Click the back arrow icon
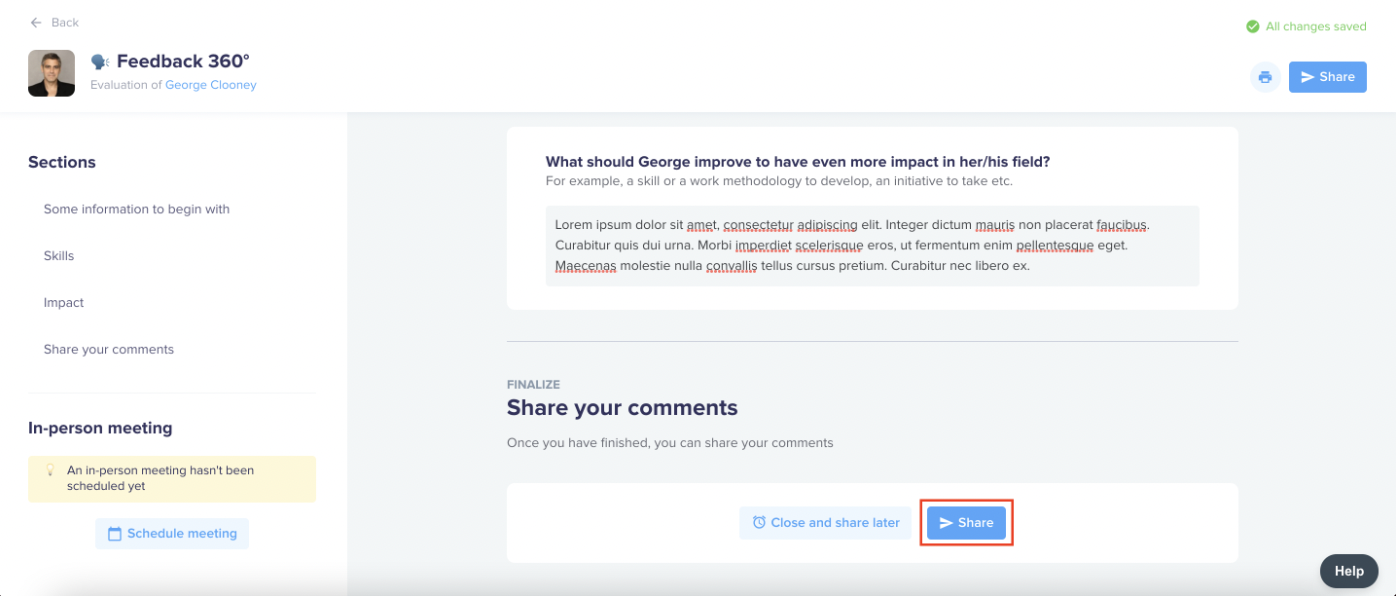Viewport: 1396px width, 596px height. click(x=37, y=22)
